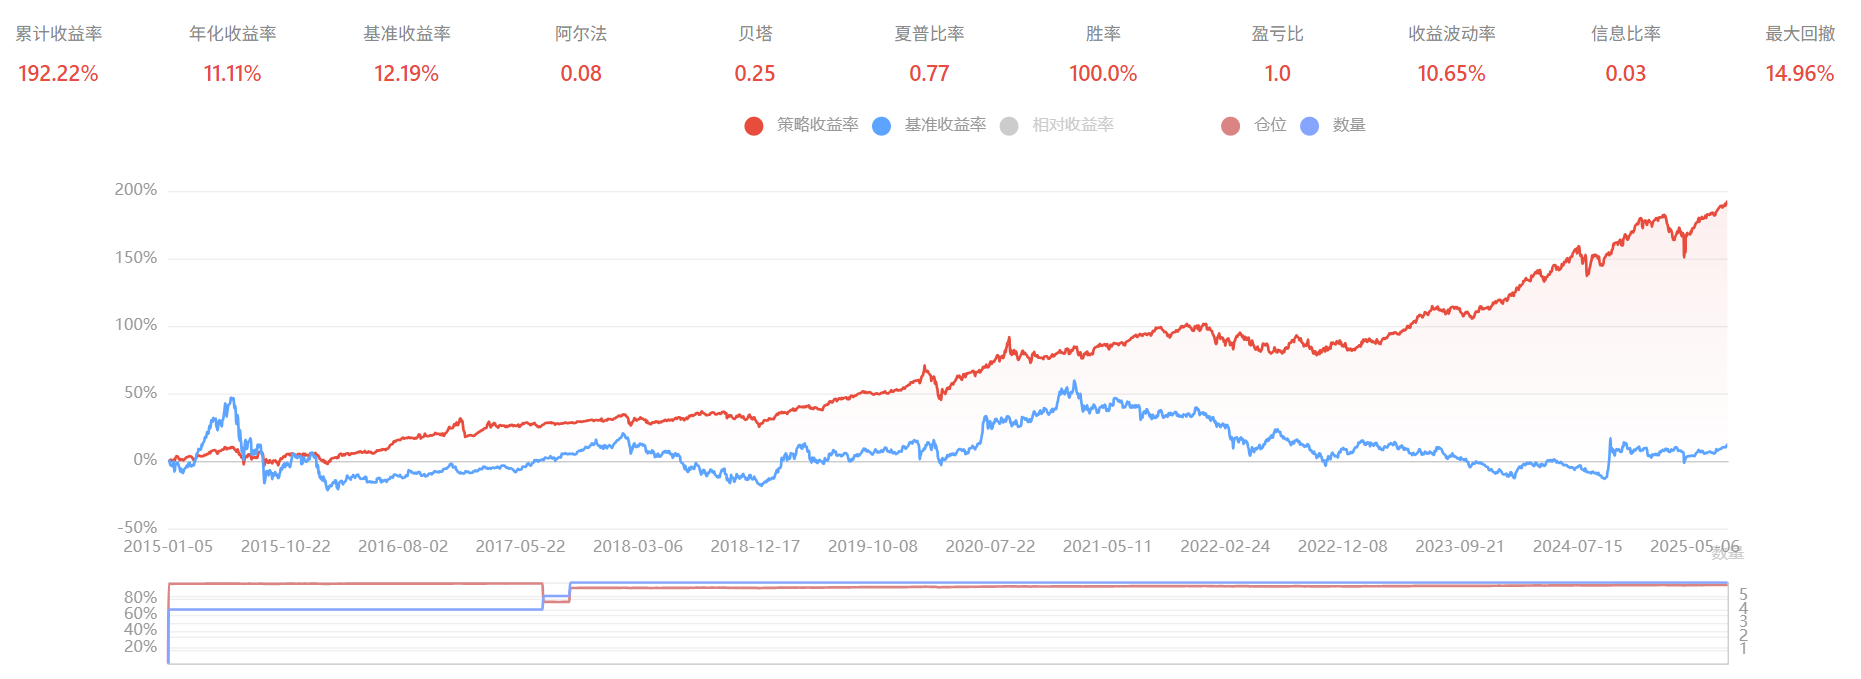Click the 80% label in the position chart

coord(140,597)
